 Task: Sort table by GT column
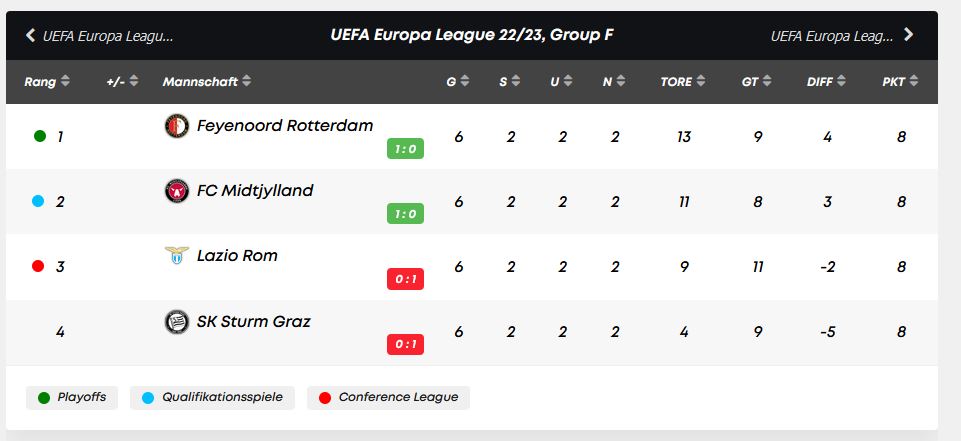[x=756, y=81]
